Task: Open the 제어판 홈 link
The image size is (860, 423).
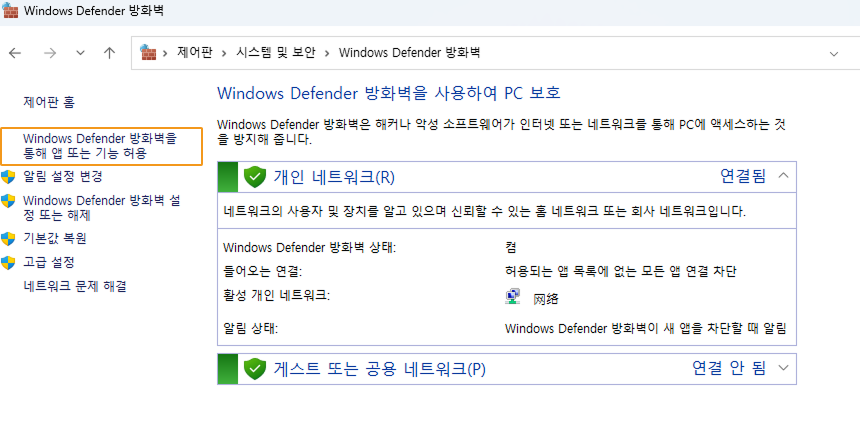Action: pos(49,101)
